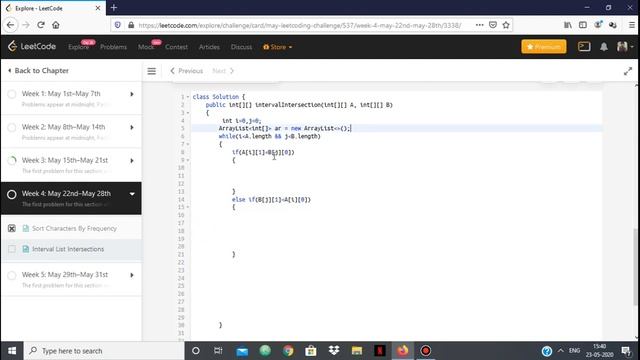
Task: Click the address bar URL
Action: coord(300,25)
